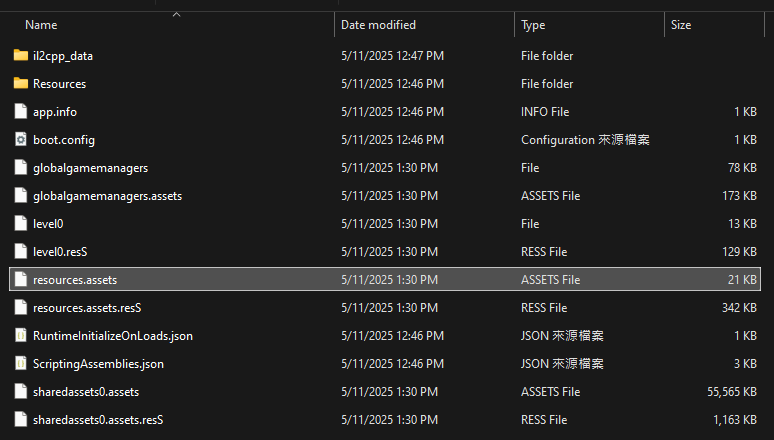Image resolution: width=774 pixels, height=440 pixels.
Task: Sort by the Type column header
Action: click(x=533, y=25)
